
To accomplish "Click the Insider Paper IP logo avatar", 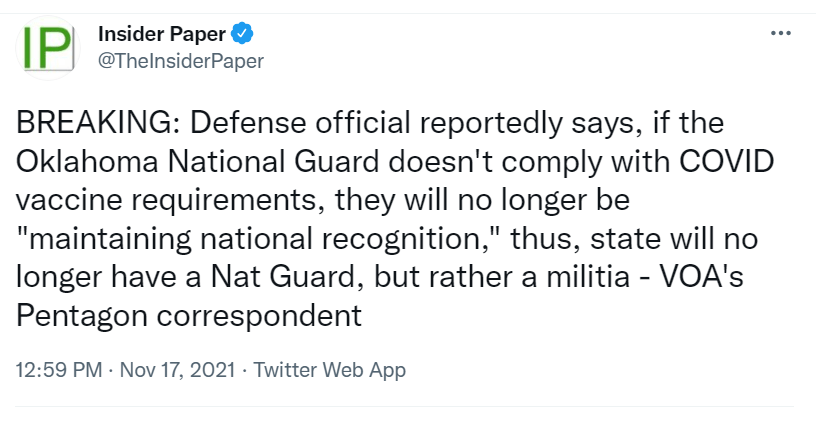I will 46,47.
